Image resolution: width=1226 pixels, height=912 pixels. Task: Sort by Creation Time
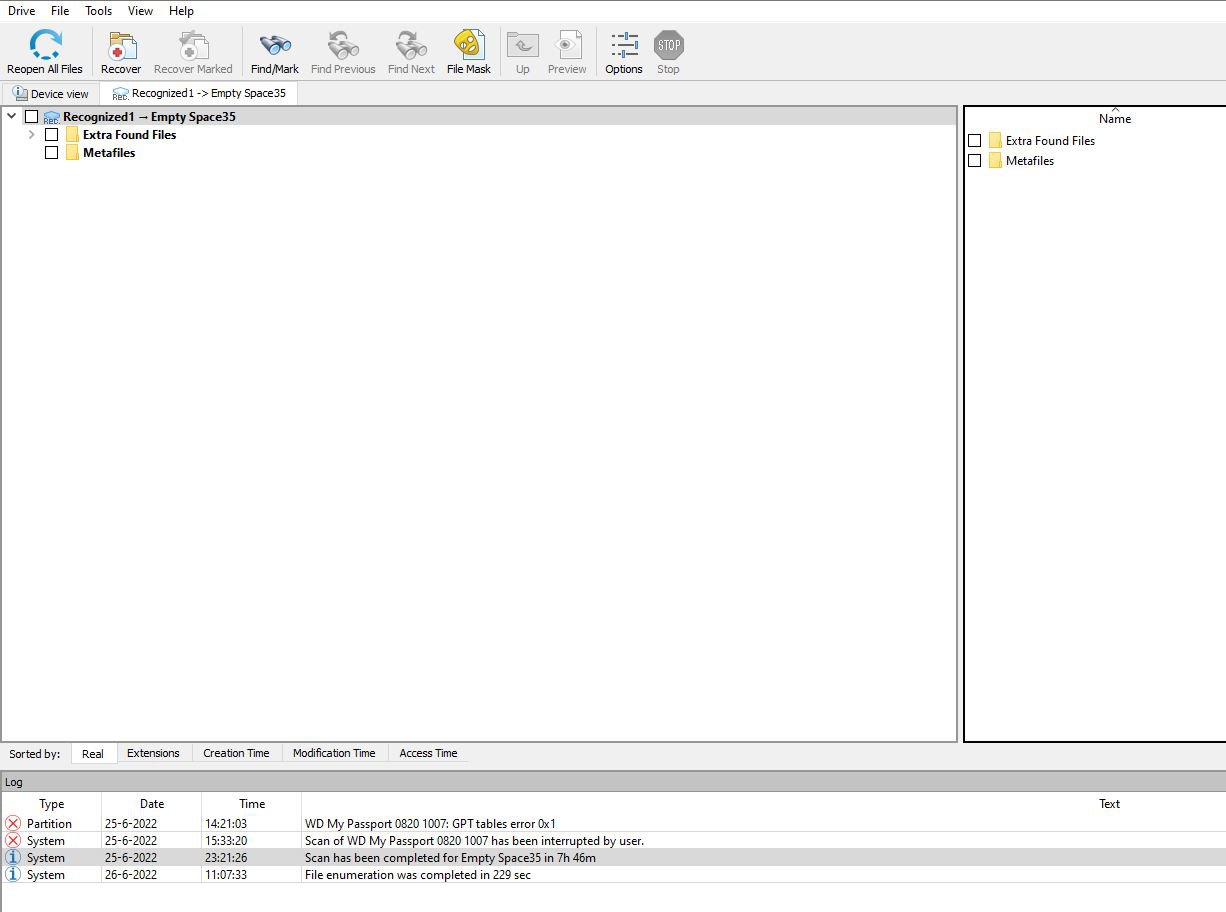236,753
